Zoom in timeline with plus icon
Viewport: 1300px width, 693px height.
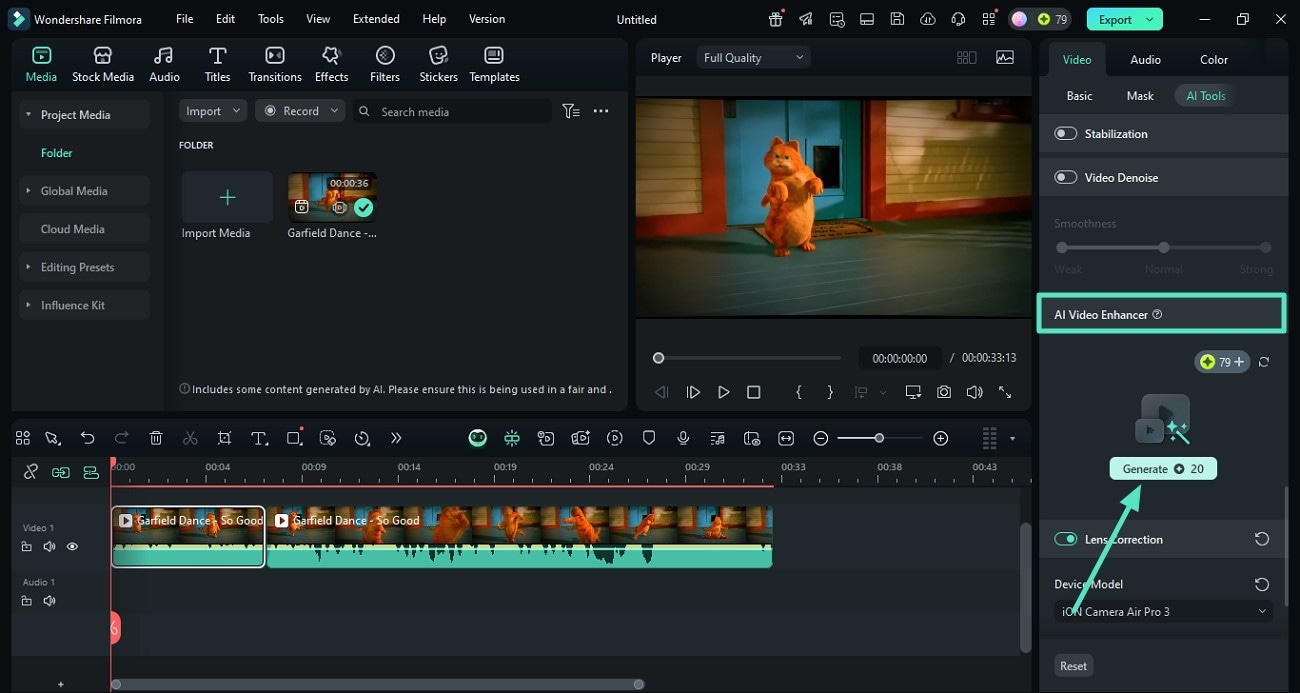[940, 438]
